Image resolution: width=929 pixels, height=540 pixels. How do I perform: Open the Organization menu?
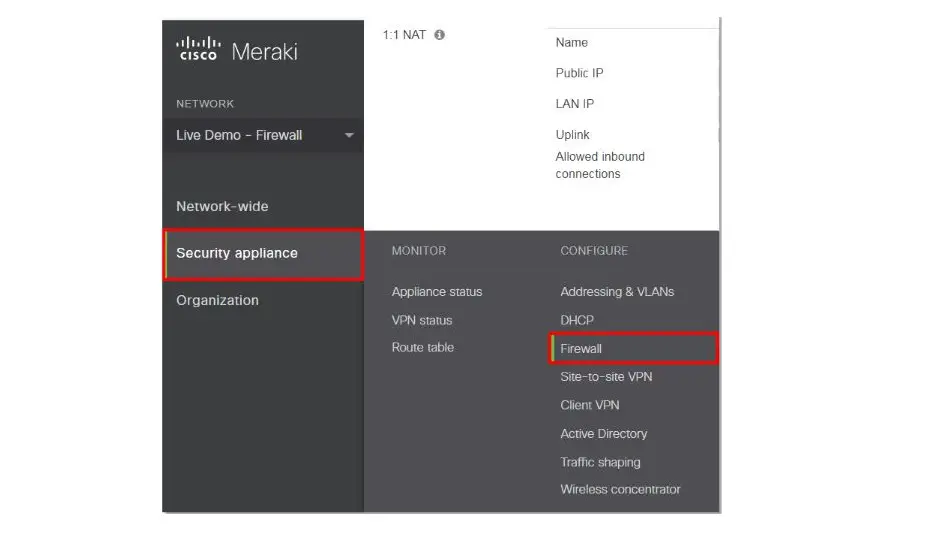(x=217, y=300)
